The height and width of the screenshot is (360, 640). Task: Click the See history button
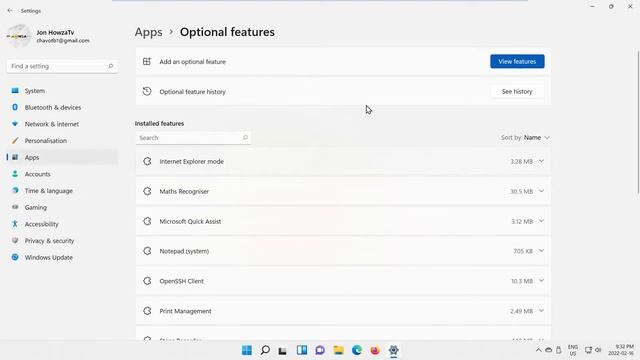point(517,91)
